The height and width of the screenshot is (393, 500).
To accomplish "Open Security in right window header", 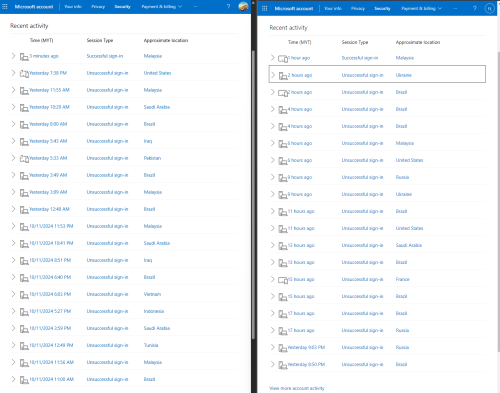I will (382, 9).
